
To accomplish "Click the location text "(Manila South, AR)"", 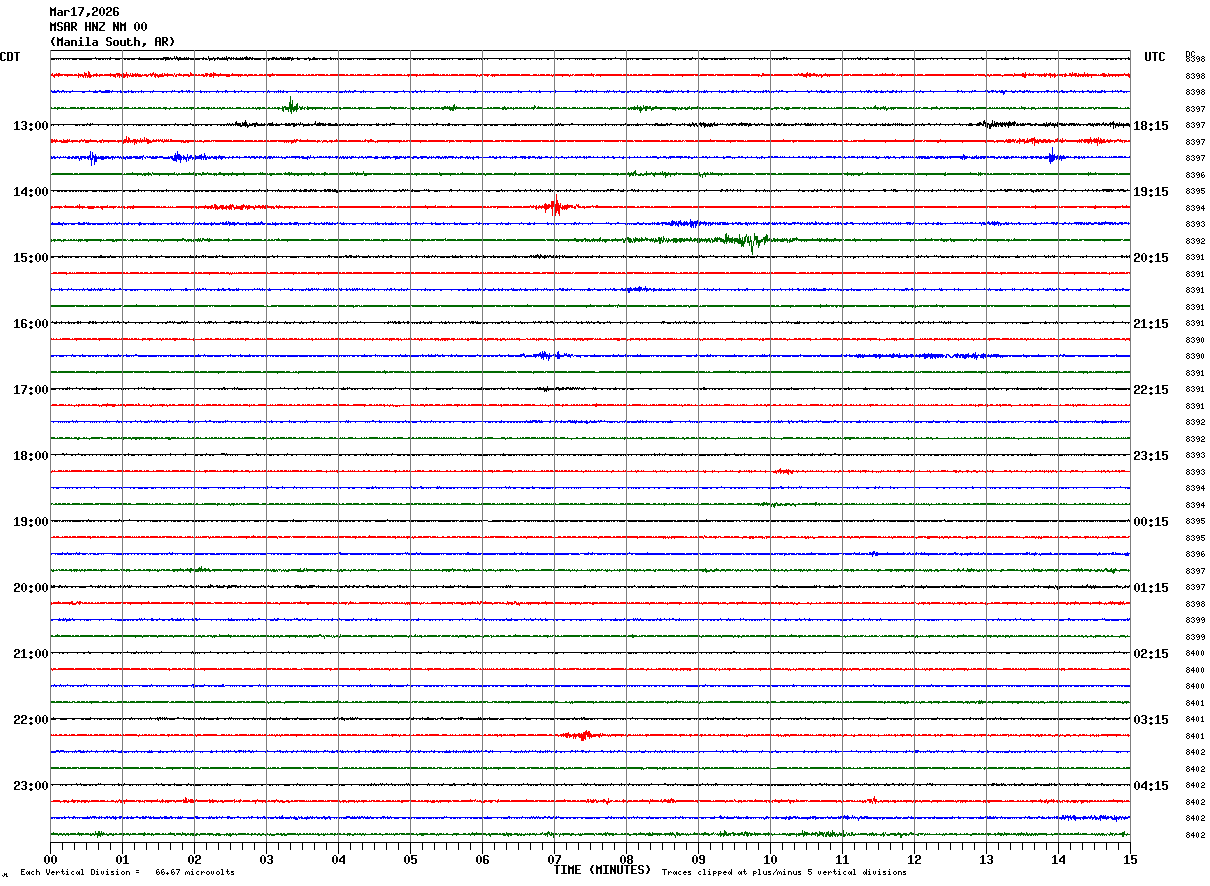I will (112, 42).
